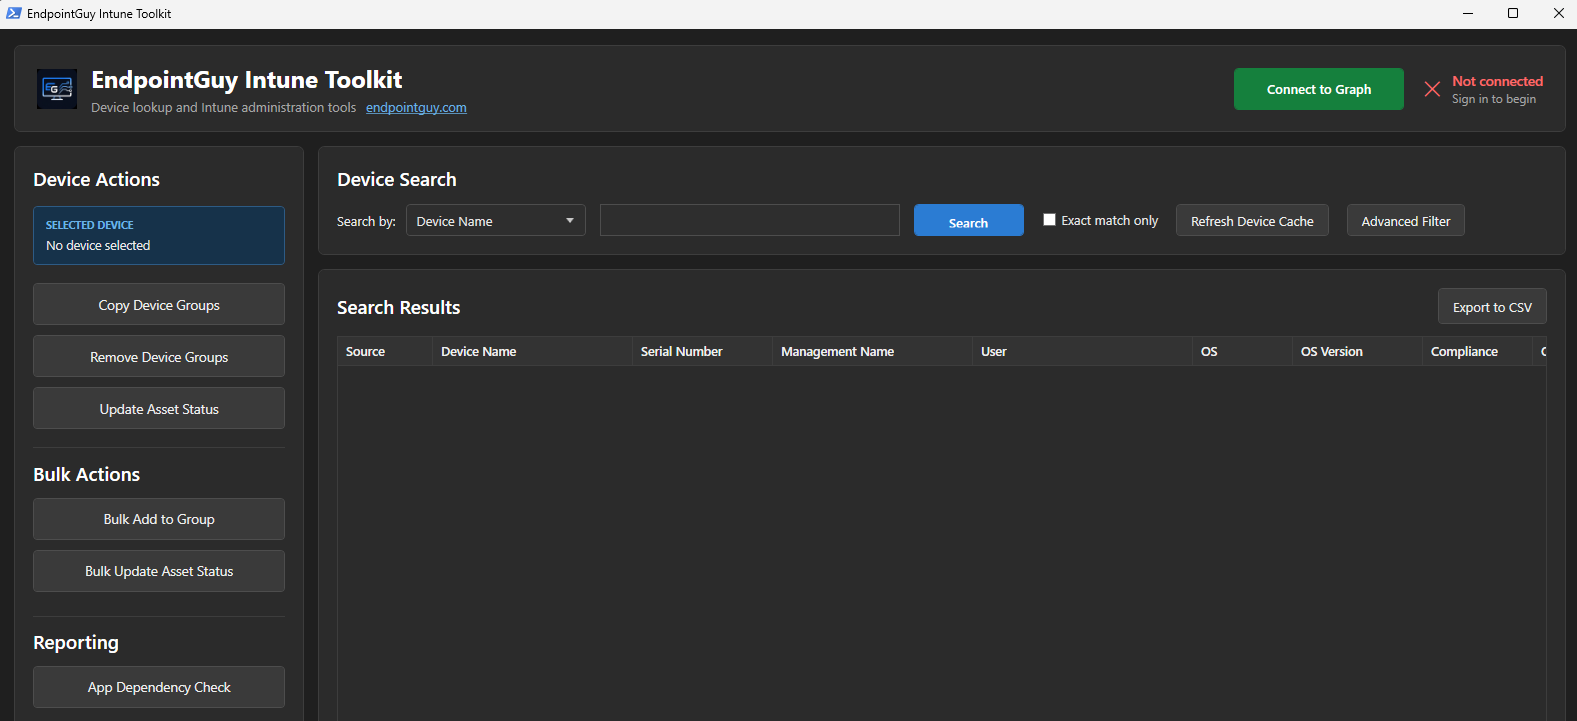Open the endpointguy.com link
The height and width of the screenshot is (721, 1577).
click(416, 108)
